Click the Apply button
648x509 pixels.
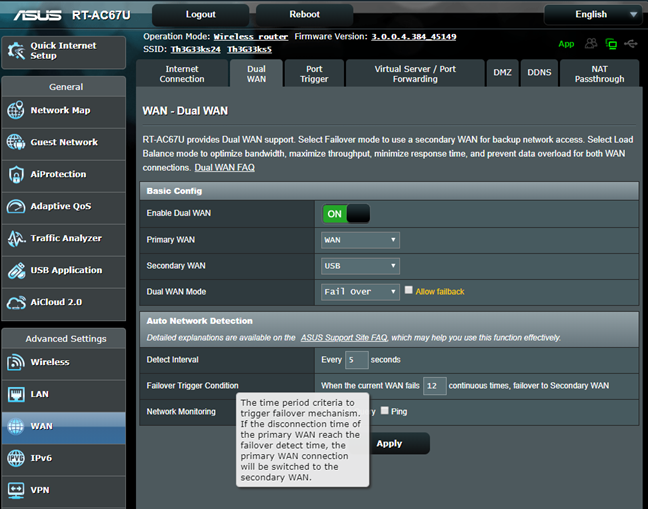[389, 444]
